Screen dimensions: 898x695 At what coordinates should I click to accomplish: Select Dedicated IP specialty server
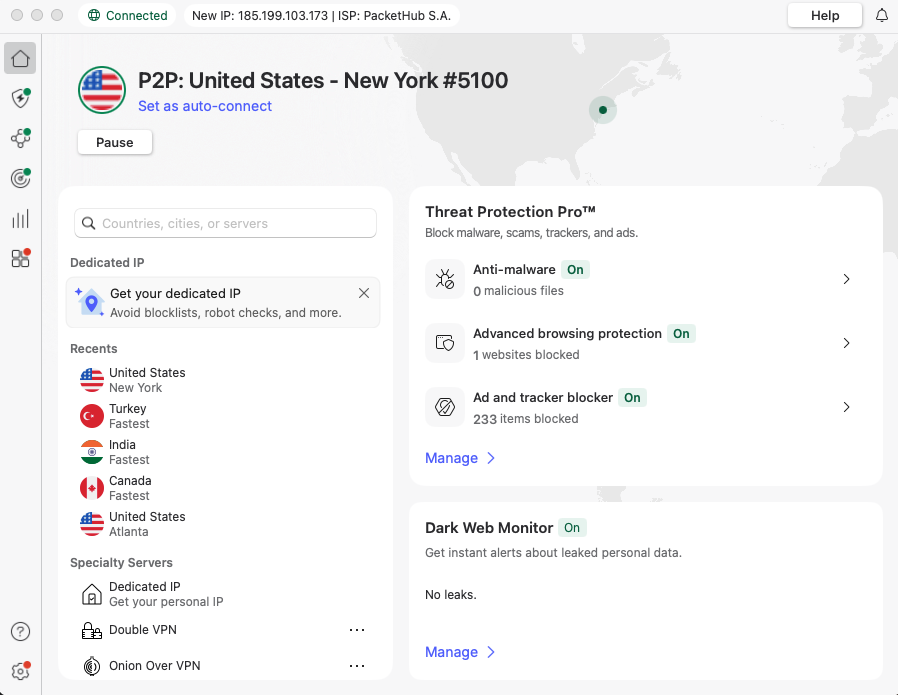223,594
